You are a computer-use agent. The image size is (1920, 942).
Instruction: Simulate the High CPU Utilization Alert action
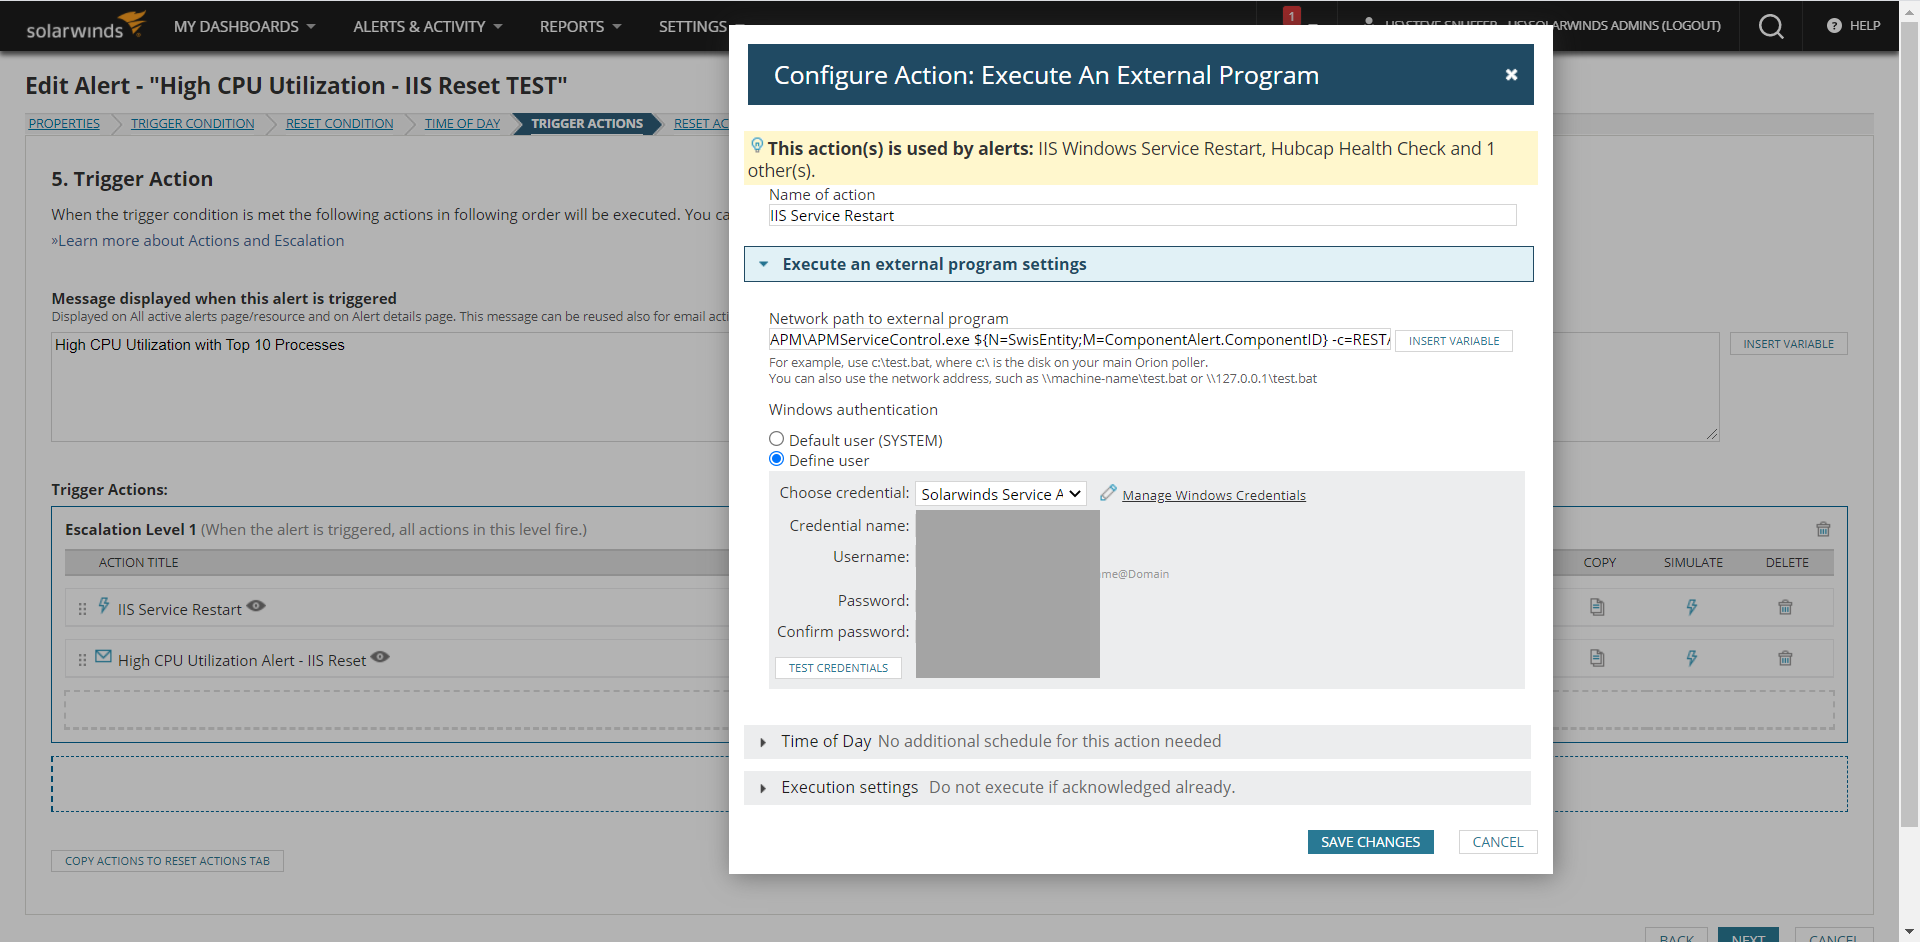tap(1692, 658)
